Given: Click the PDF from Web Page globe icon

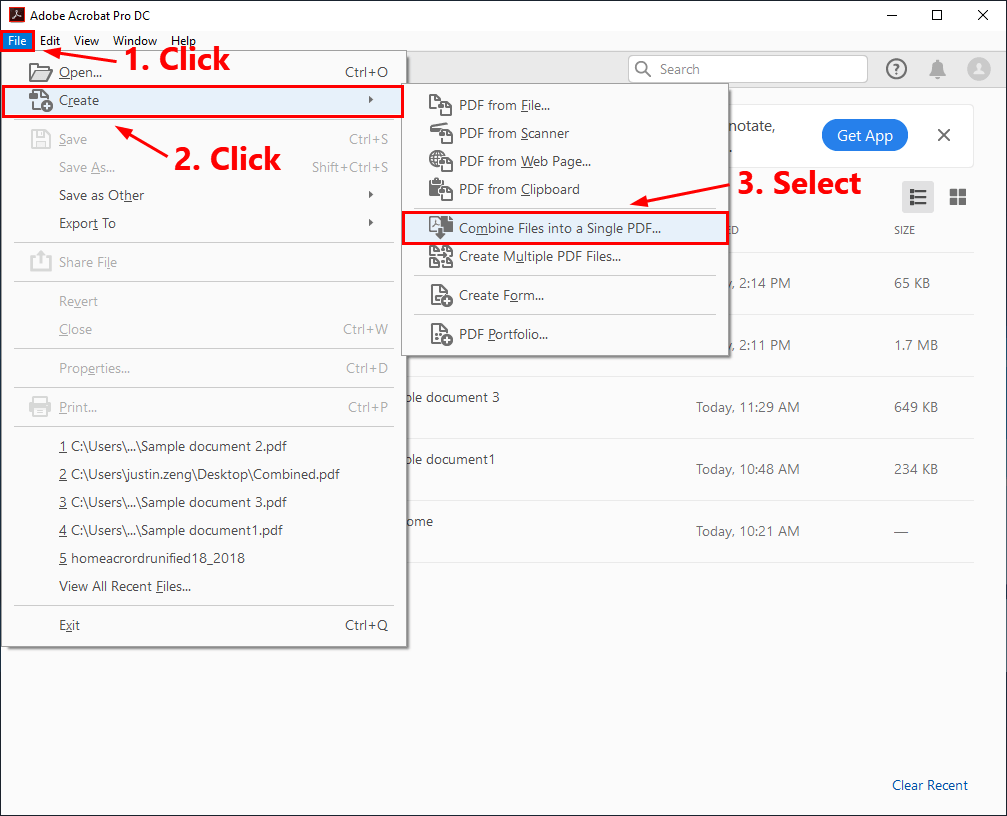Looking at the screenshot, I should [441, 161].
